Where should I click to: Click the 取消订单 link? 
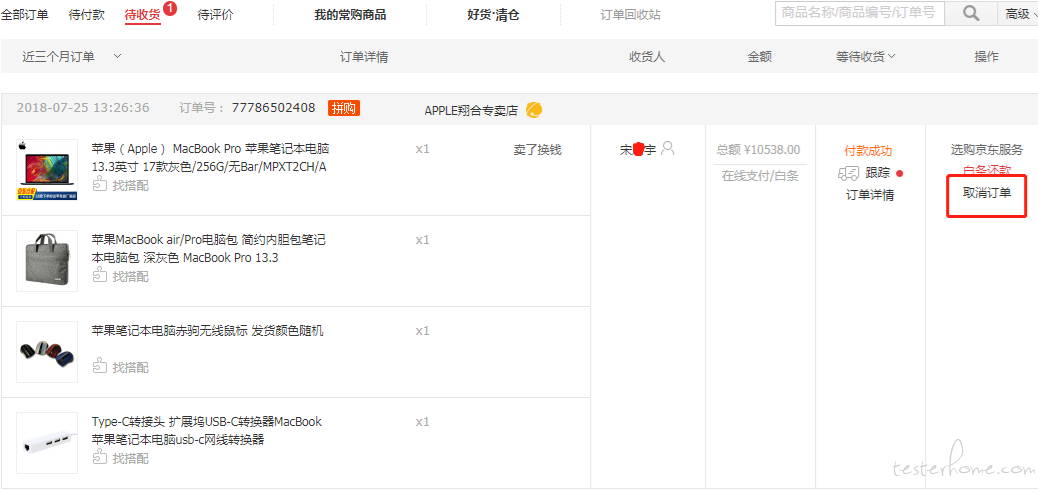[987, 192]
